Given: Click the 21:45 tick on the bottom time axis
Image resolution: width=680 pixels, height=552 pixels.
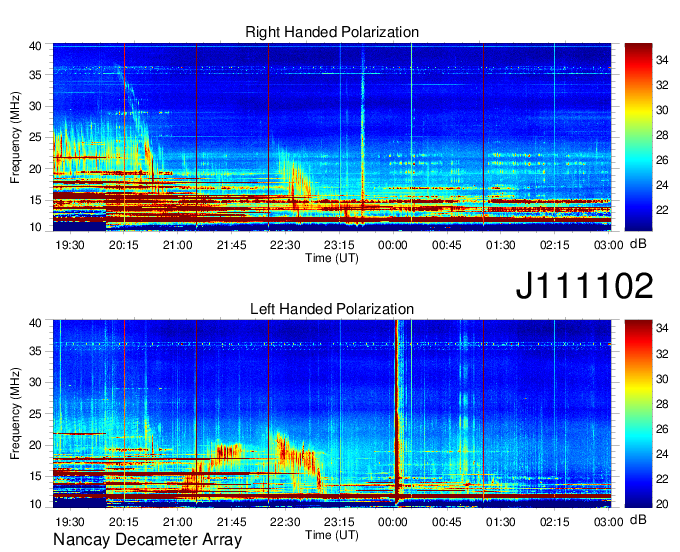Looking at the screenshot, I should coord(231,522).
